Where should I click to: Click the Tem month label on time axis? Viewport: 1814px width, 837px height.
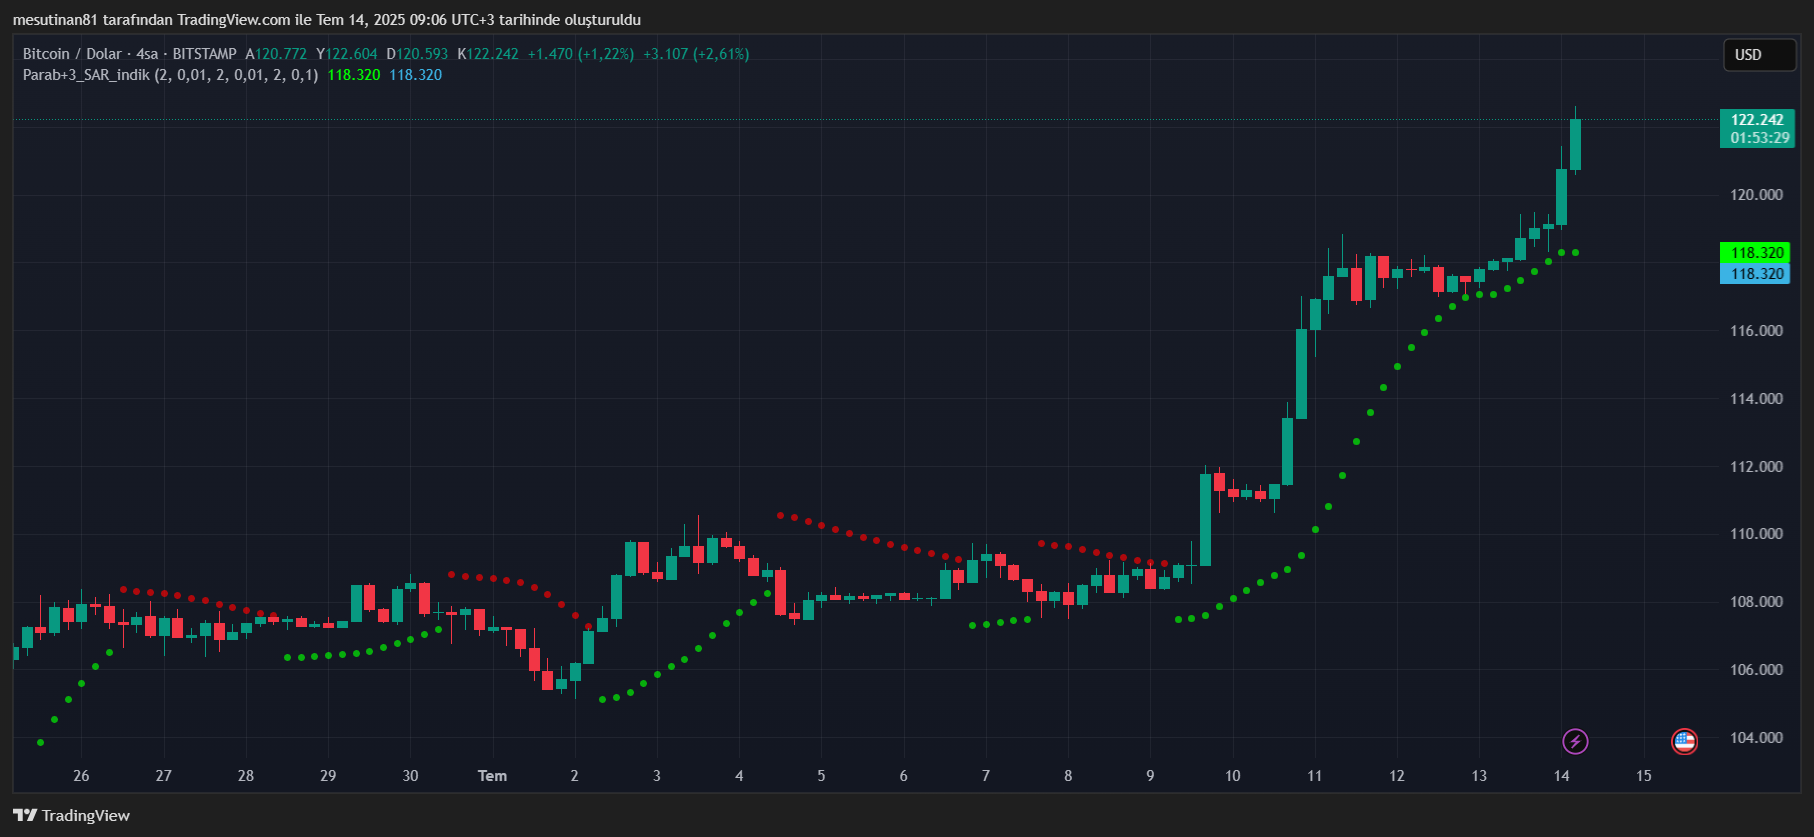492,776
